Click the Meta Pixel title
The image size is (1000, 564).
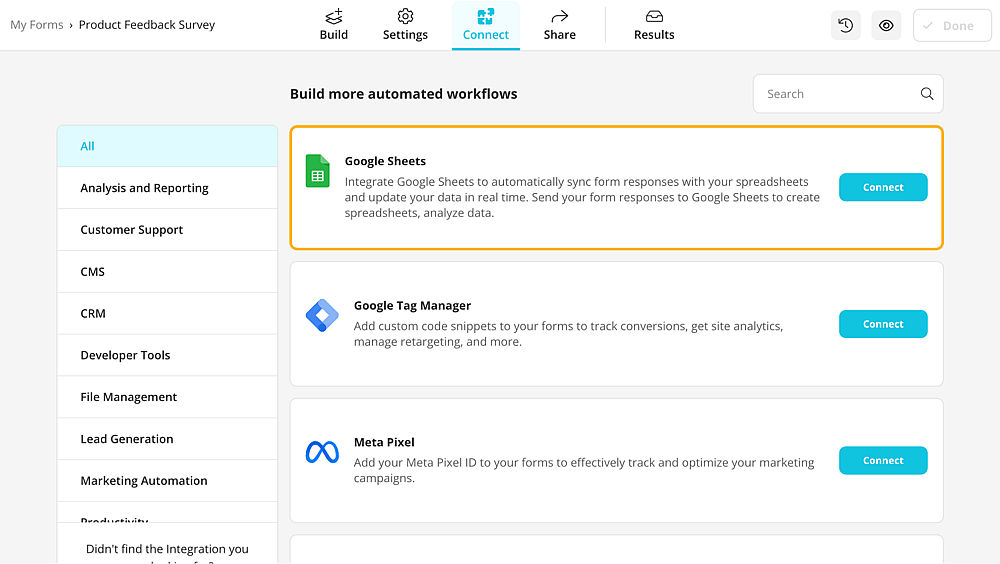tap(384, 442)
